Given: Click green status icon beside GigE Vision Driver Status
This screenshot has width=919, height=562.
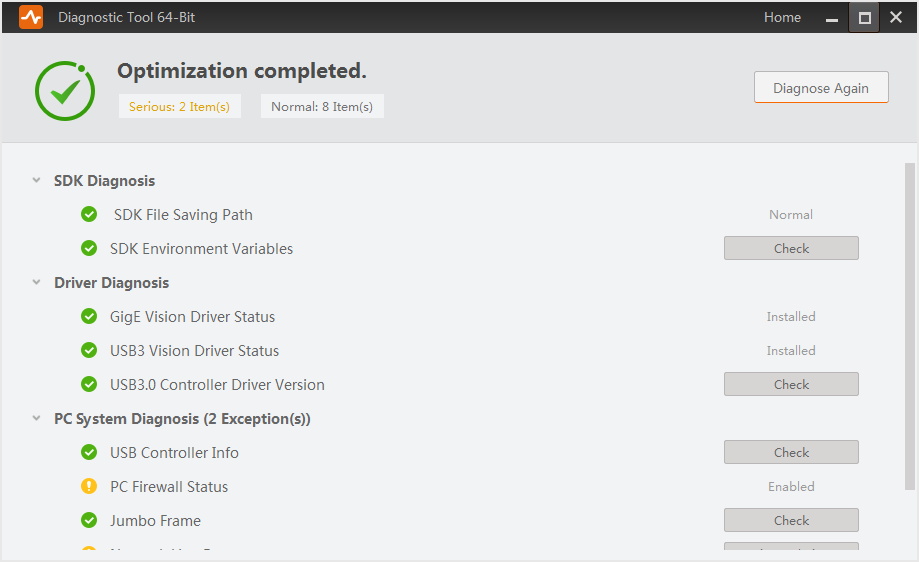Looking at the screenshot, I should pos(89,316).
